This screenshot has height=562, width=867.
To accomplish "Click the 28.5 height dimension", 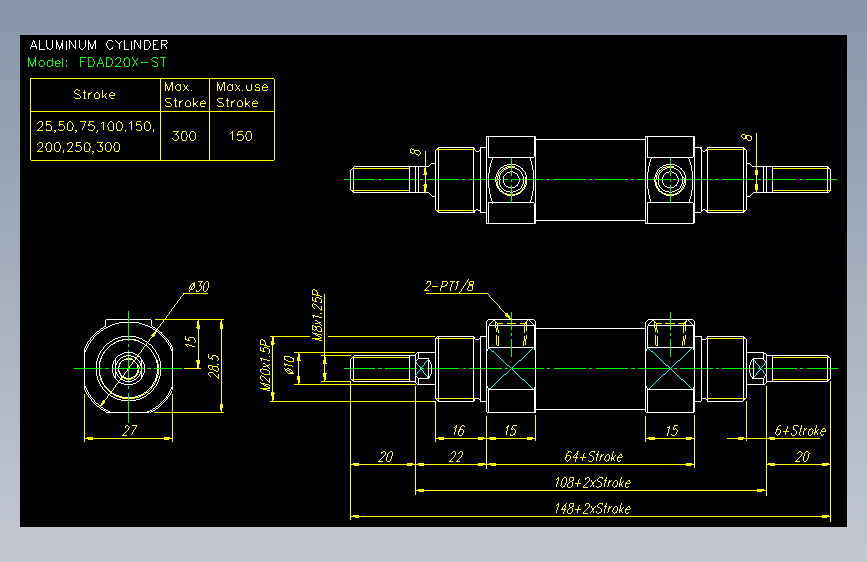I will pyautogui.click(x=214, y=366).
